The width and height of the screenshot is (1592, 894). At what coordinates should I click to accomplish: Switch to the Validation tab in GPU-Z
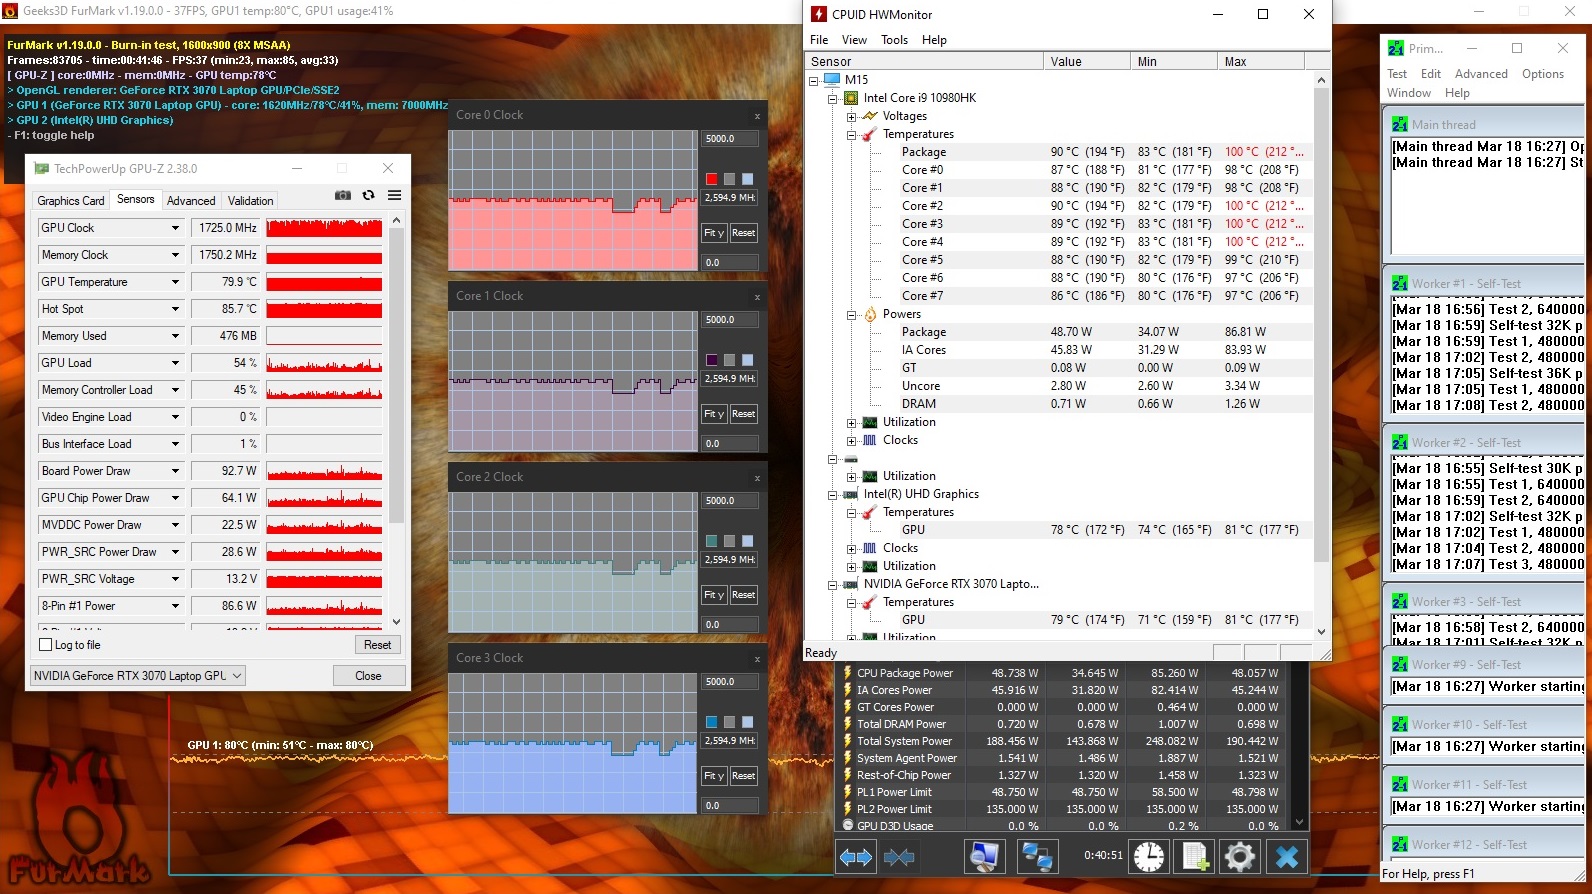250,201
